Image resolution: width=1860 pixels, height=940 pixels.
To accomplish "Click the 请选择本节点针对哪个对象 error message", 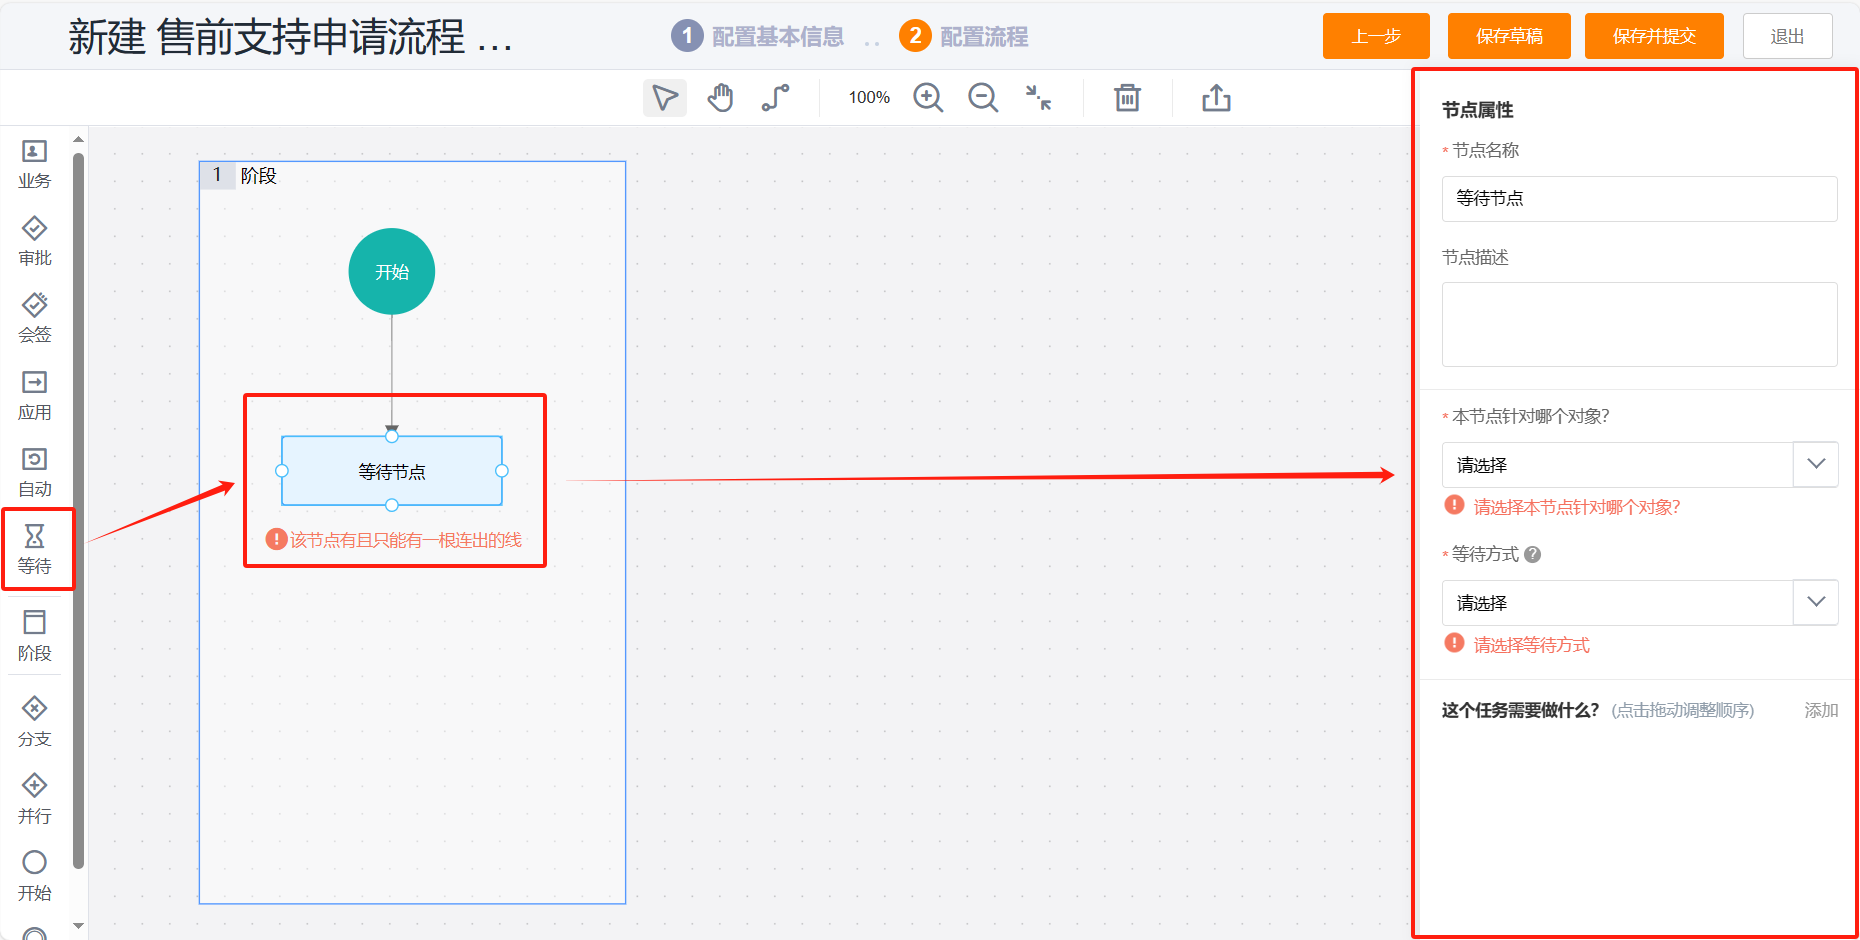I will tap(1577, 507).
